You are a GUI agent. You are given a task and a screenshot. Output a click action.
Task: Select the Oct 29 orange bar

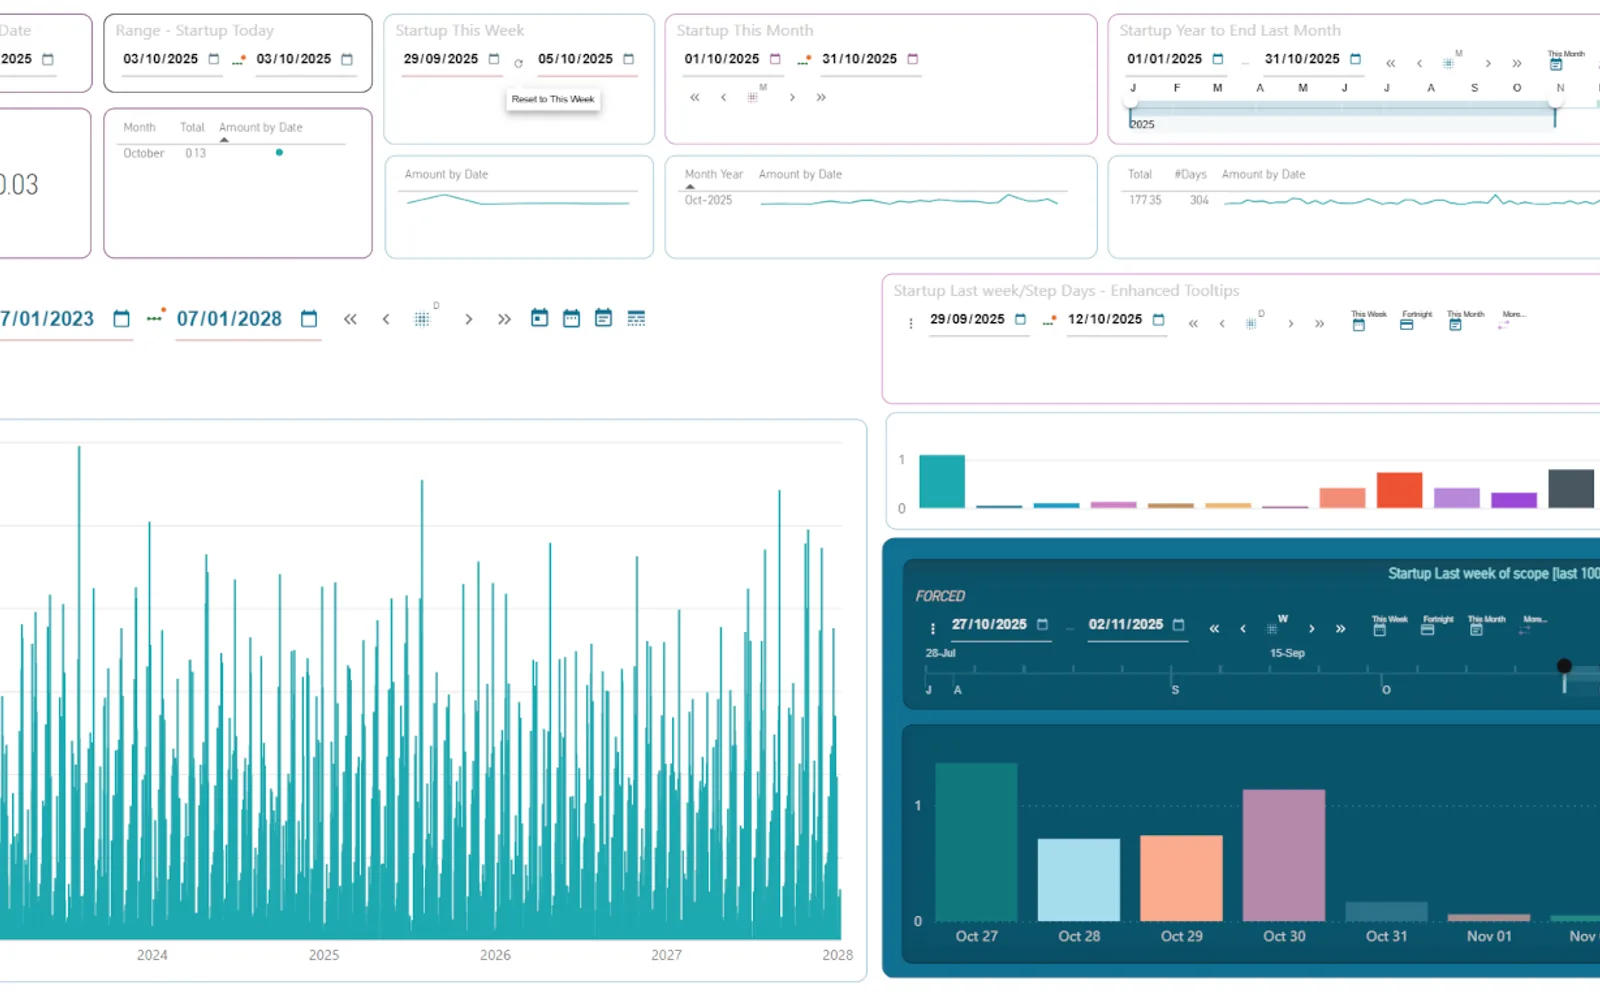(1181, 878)
